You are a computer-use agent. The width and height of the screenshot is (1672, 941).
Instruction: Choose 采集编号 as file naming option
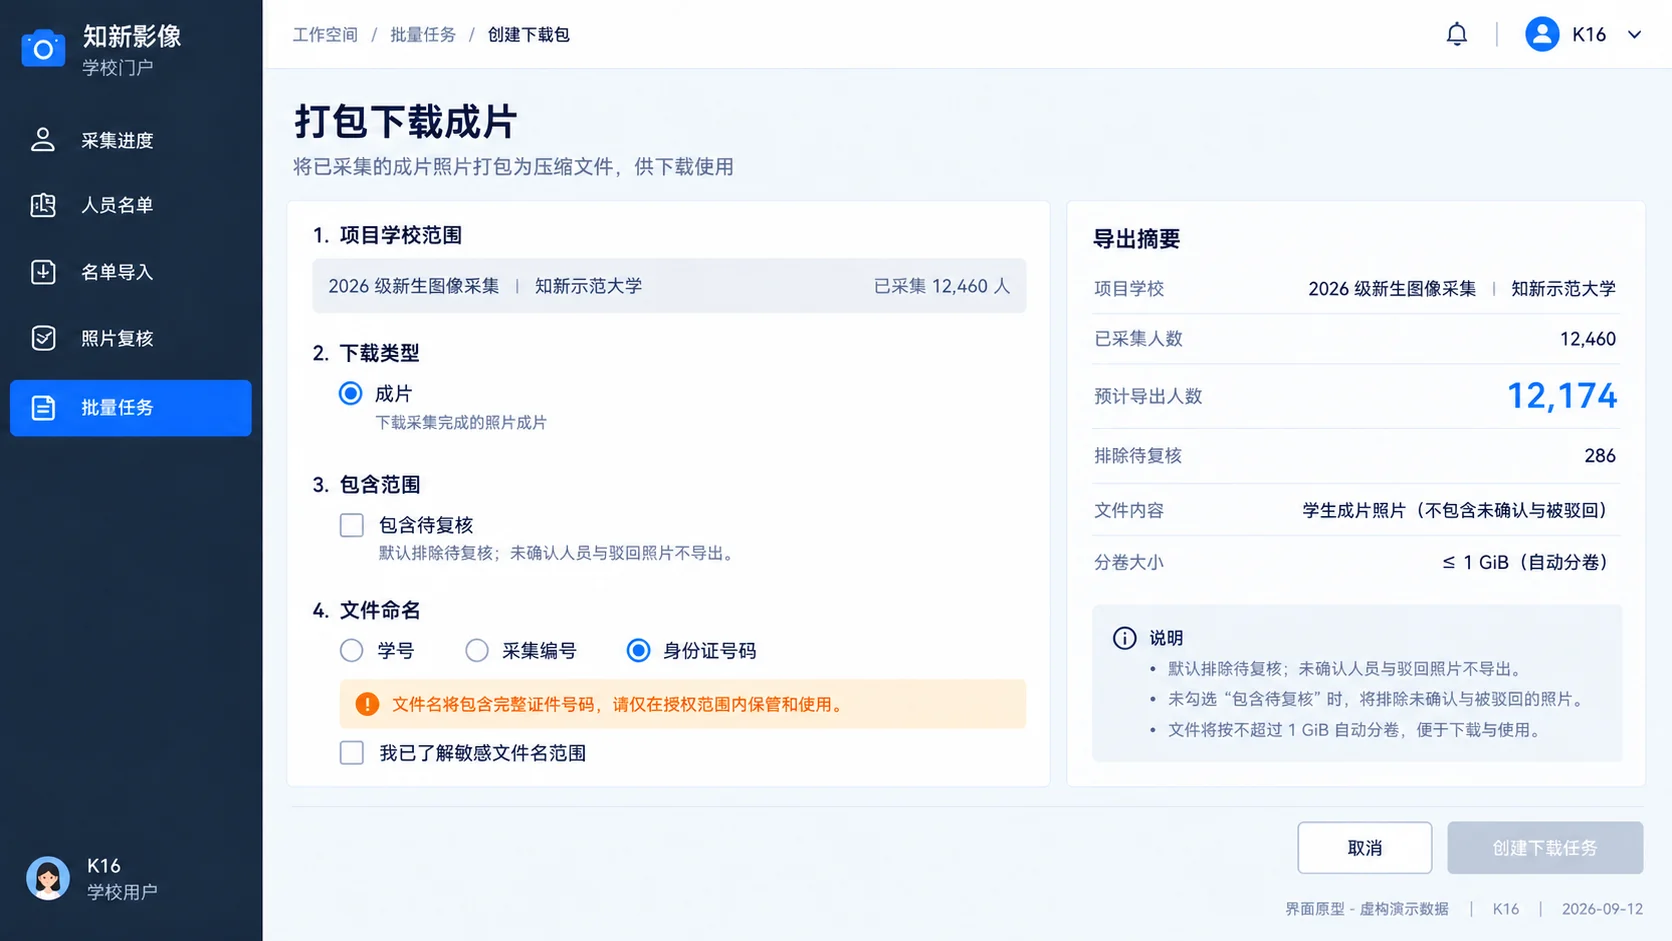477,651
